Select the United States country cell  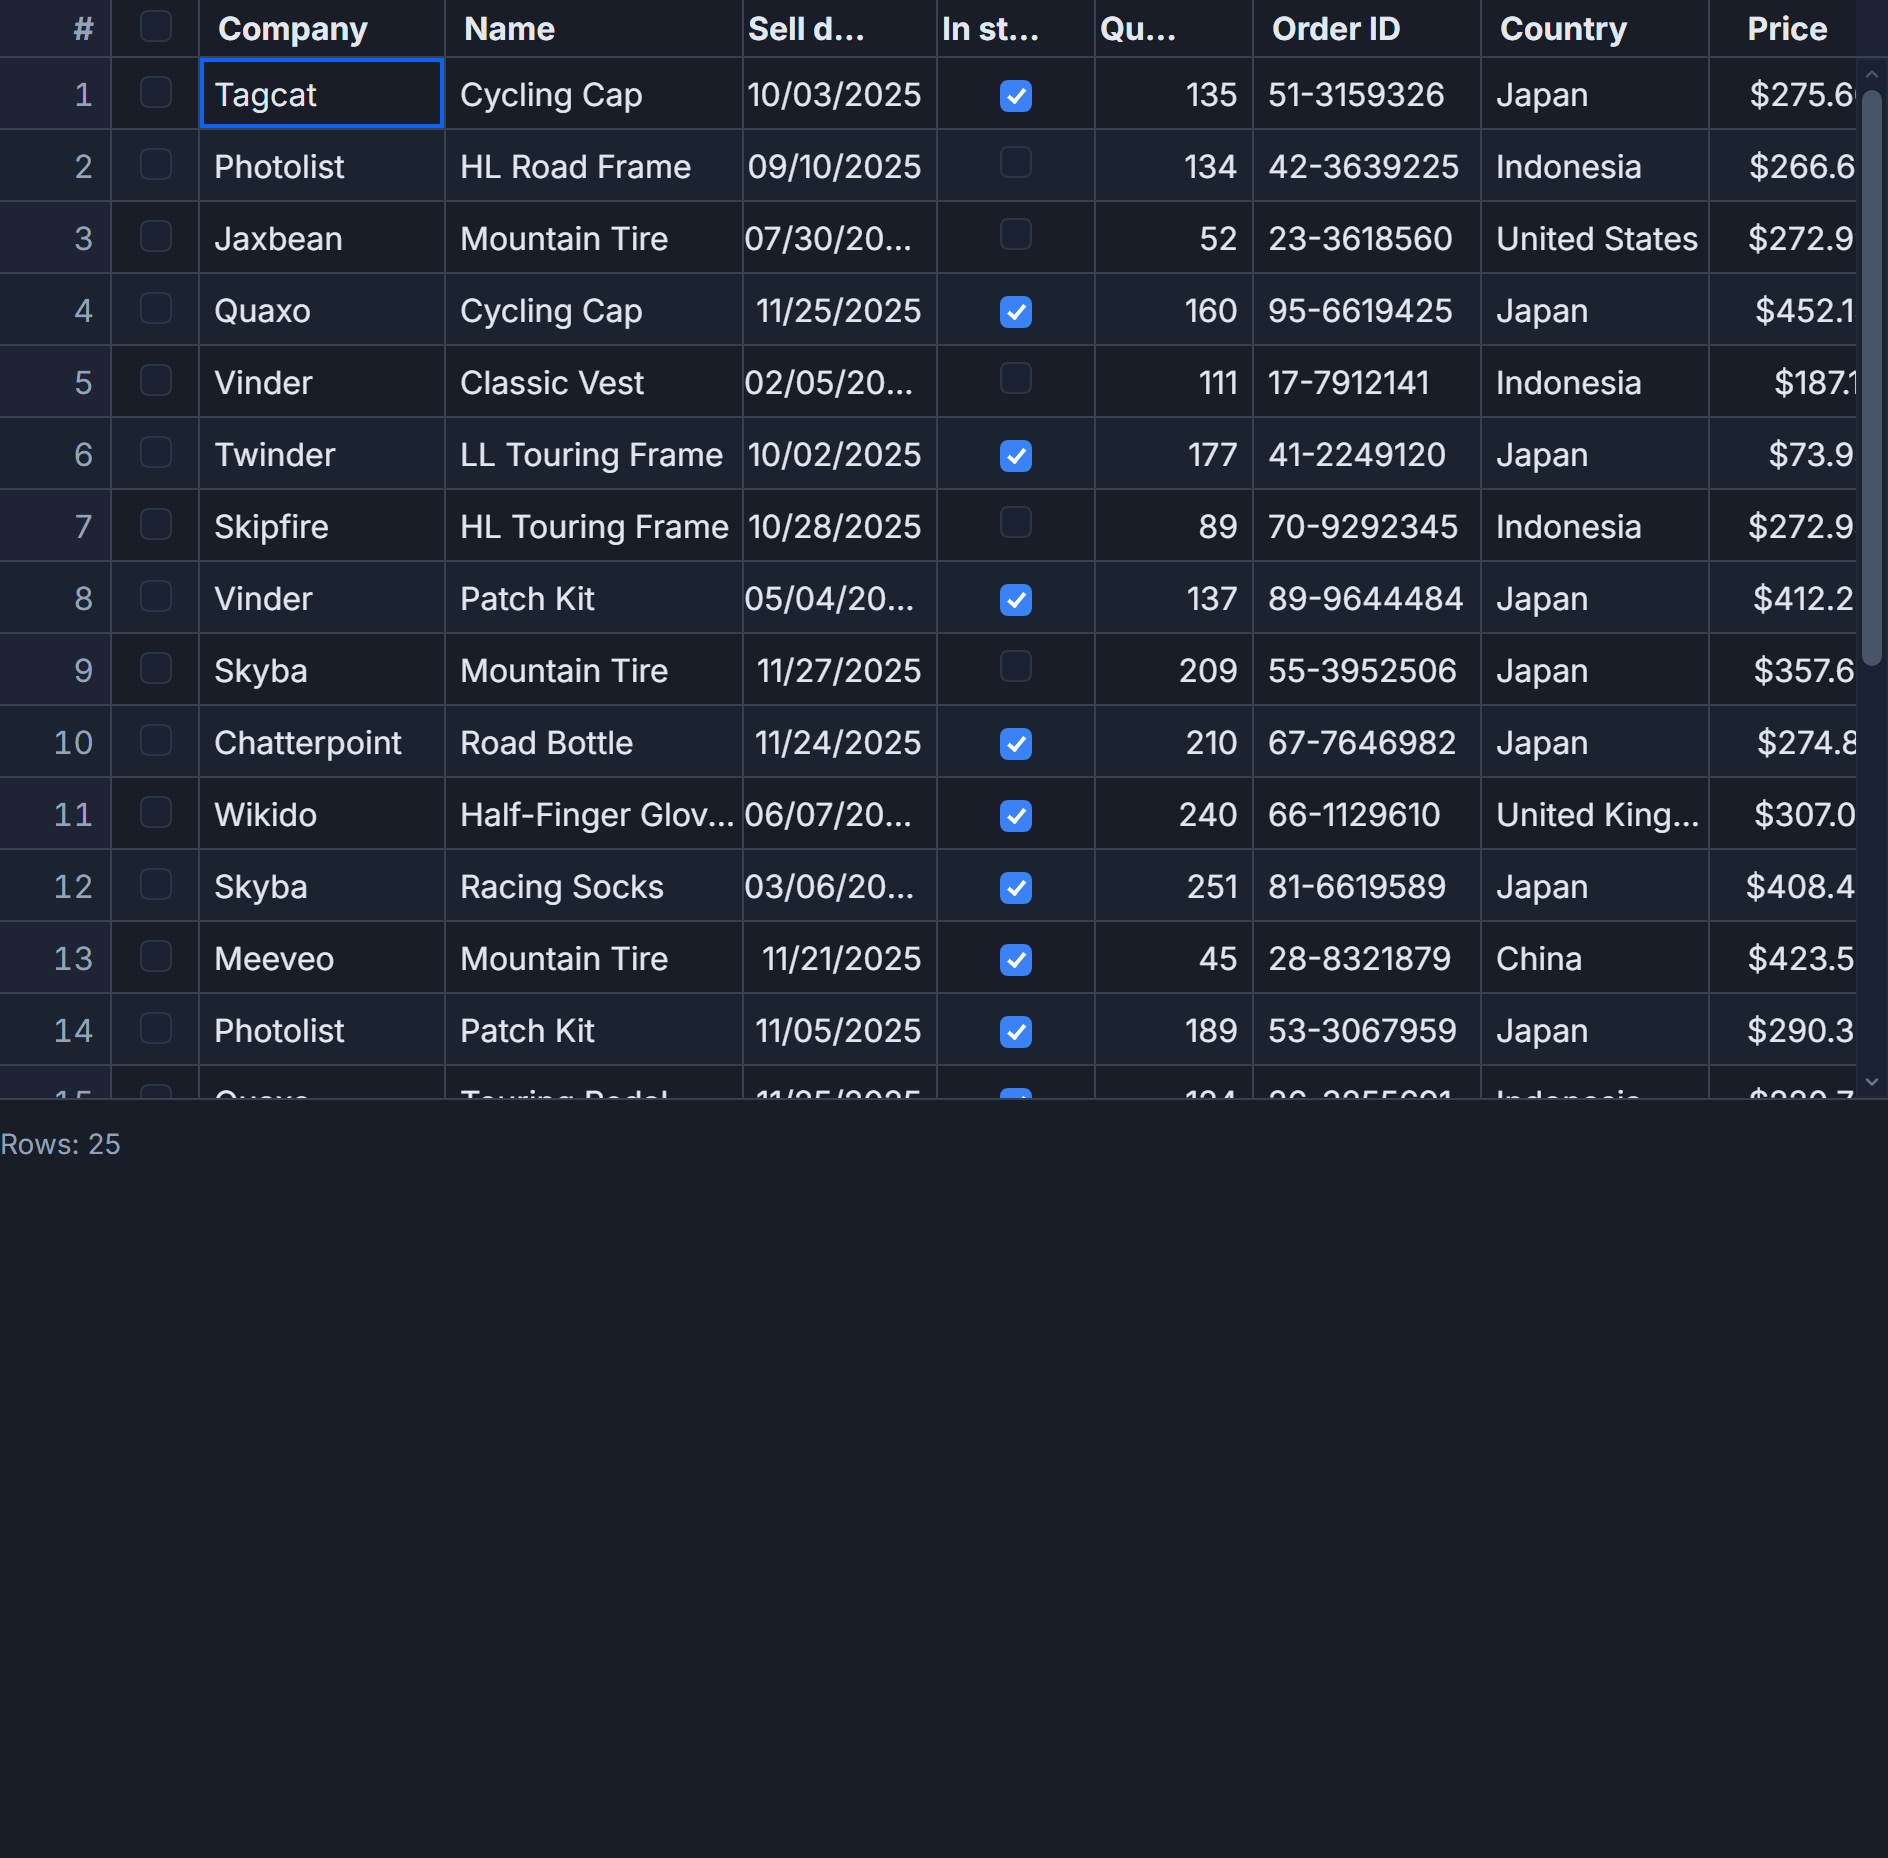[x=1595, y=238]
